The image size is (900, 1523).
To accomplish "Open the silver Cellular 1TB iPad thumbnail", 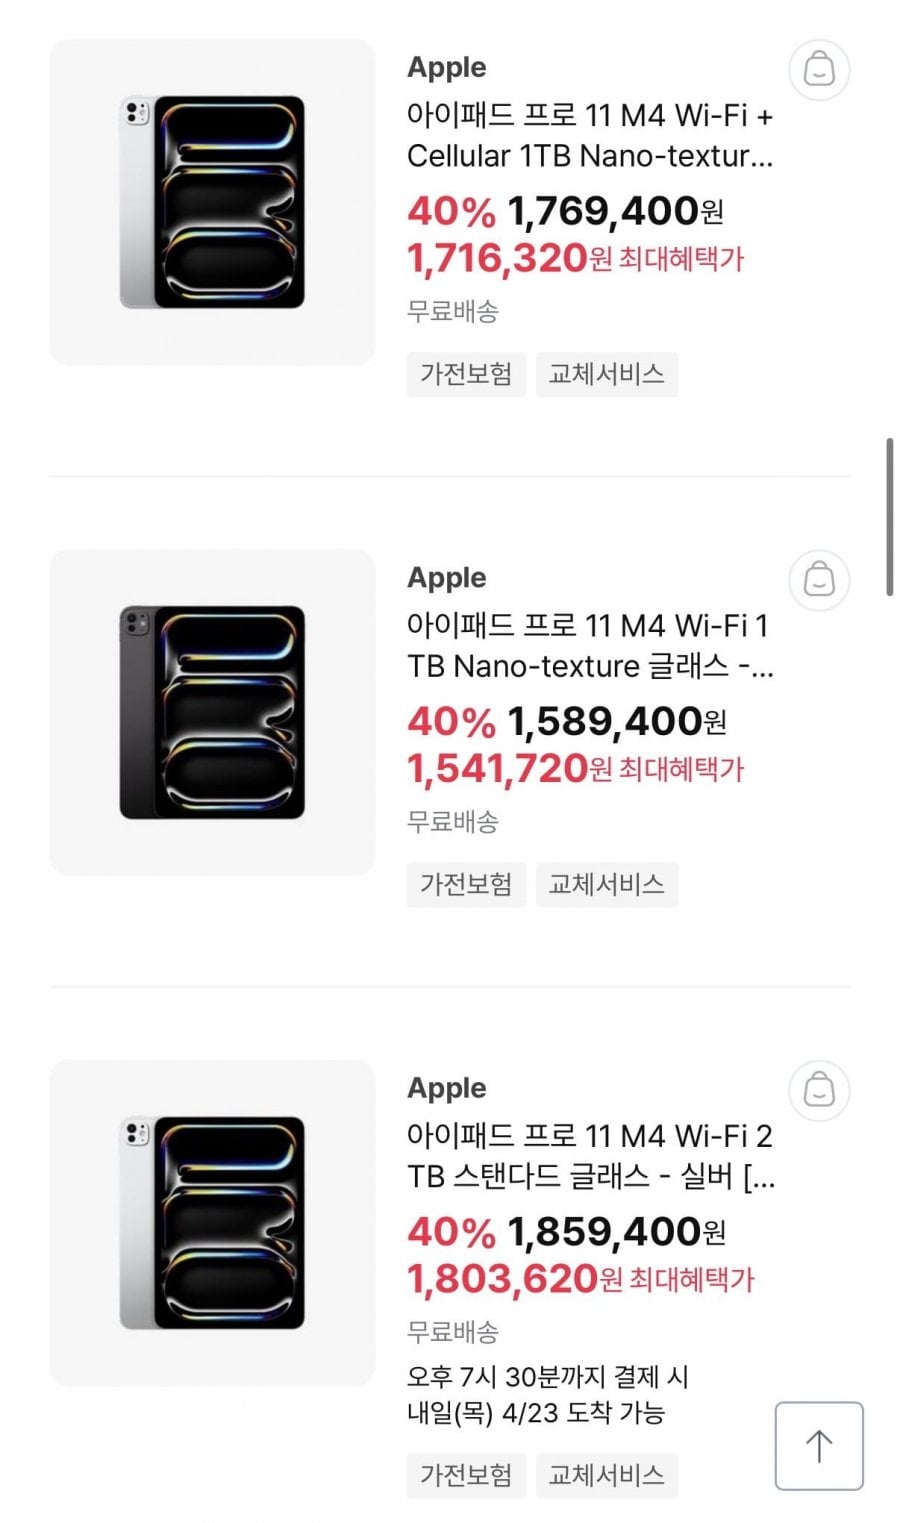I will pyautogui.click(x=212, y=202).
